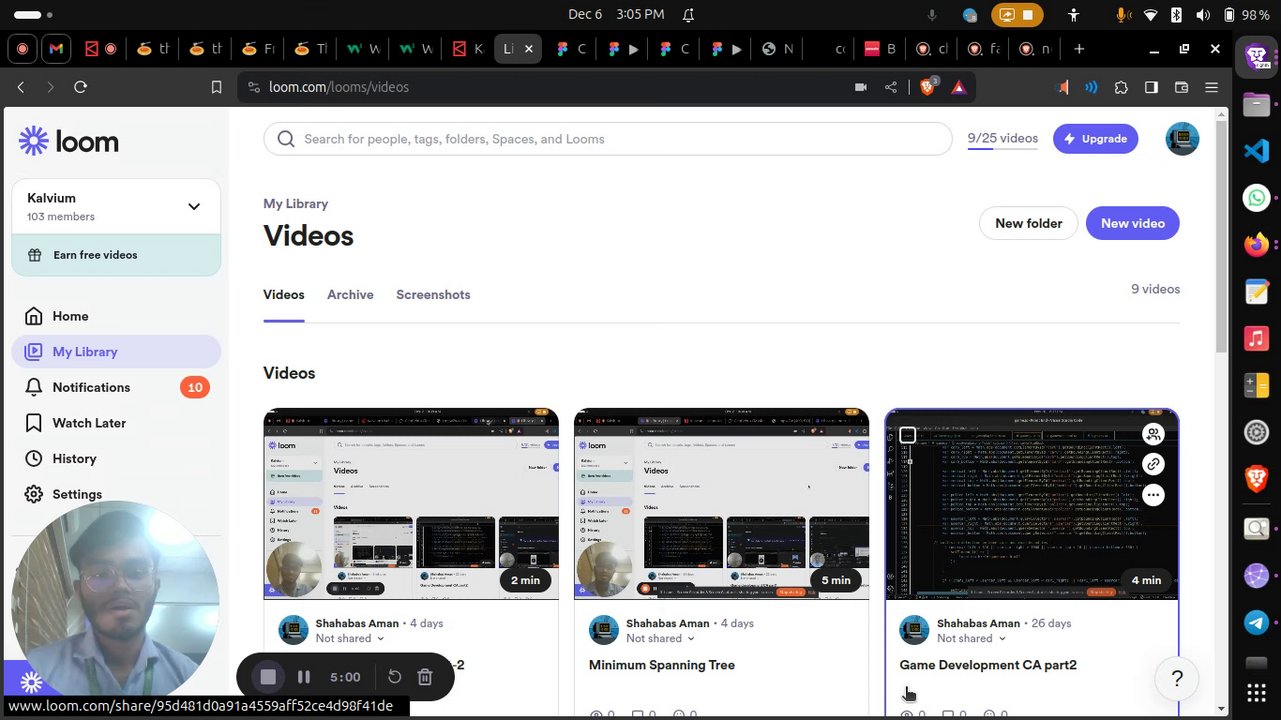This screenshot has height=720, width=1281.
Task: Select My Library in the sidebar
Action: 116,352
